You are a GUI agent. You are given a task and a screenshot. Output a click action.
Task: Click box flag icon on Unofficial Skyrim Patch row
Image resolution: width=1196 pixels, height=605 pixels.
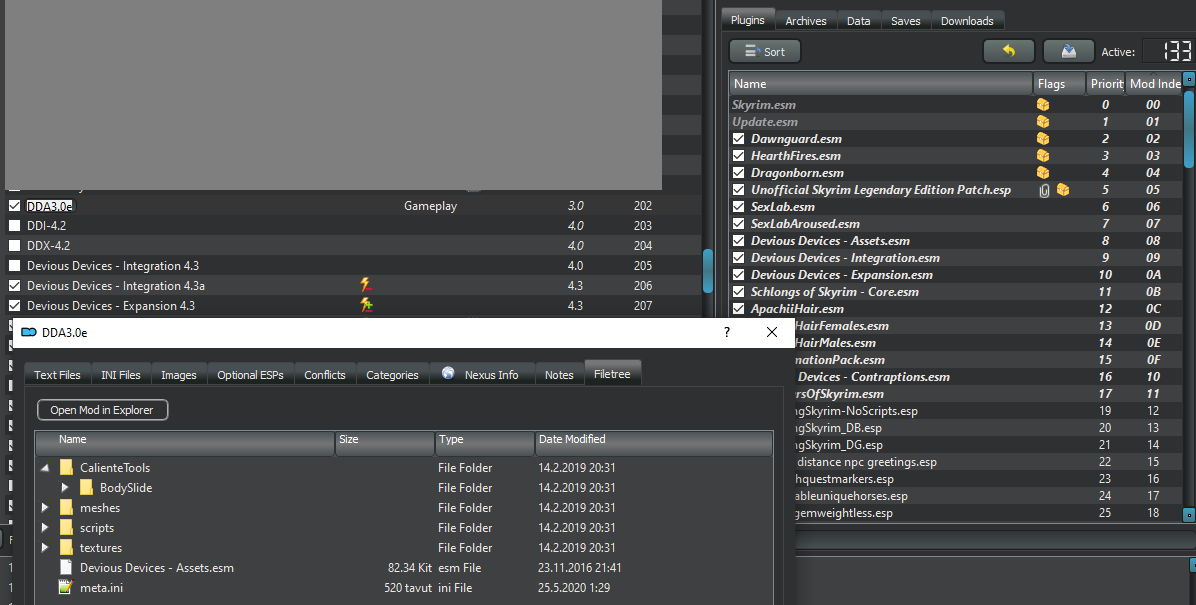click(1063, 189)
